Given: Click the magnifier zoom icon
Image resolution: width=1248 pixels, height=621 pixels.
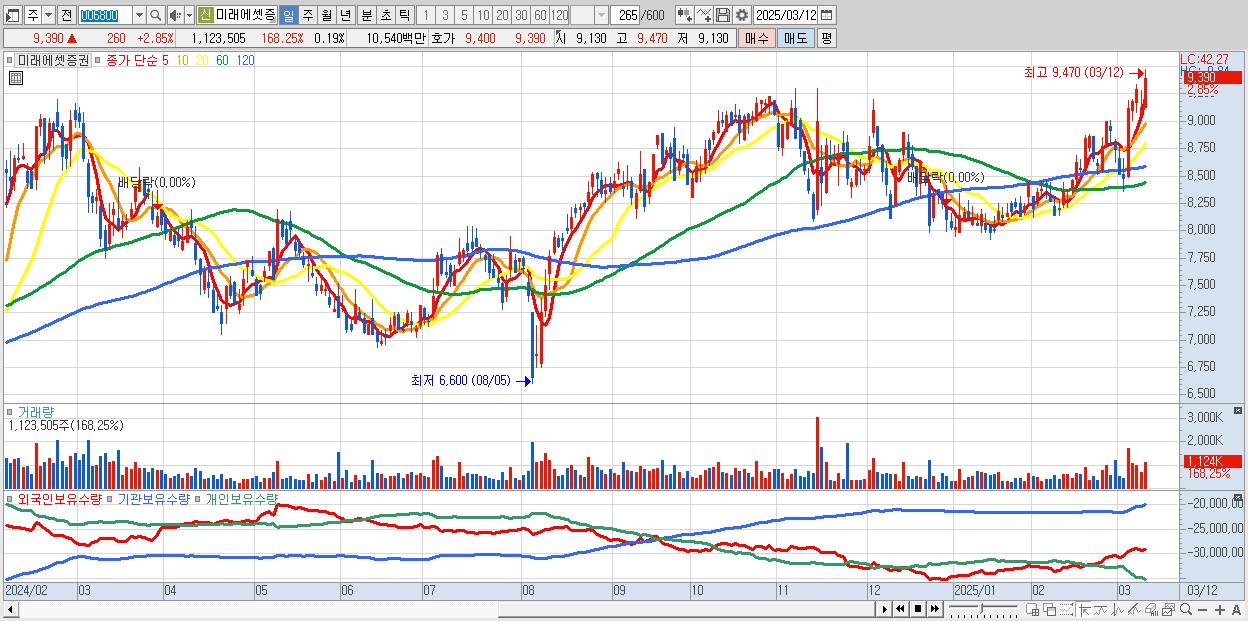Looking at the screenshot, I should point(1186,609).
